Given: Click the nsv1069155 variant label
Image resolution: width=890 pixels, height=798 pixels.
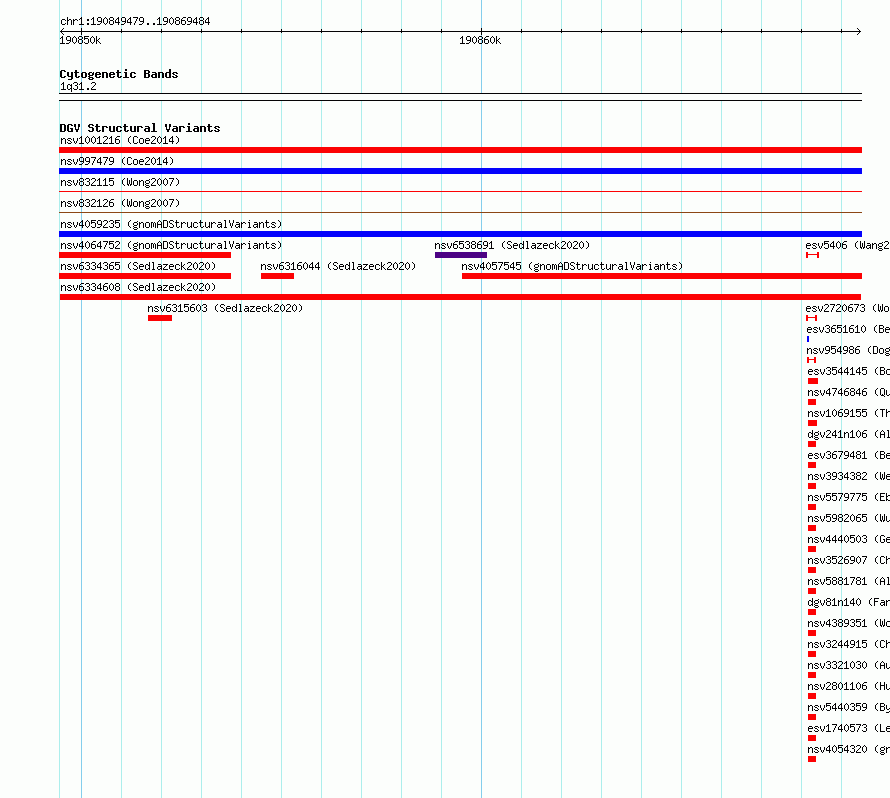Looking at the screenshot, I should pos(849,413).
